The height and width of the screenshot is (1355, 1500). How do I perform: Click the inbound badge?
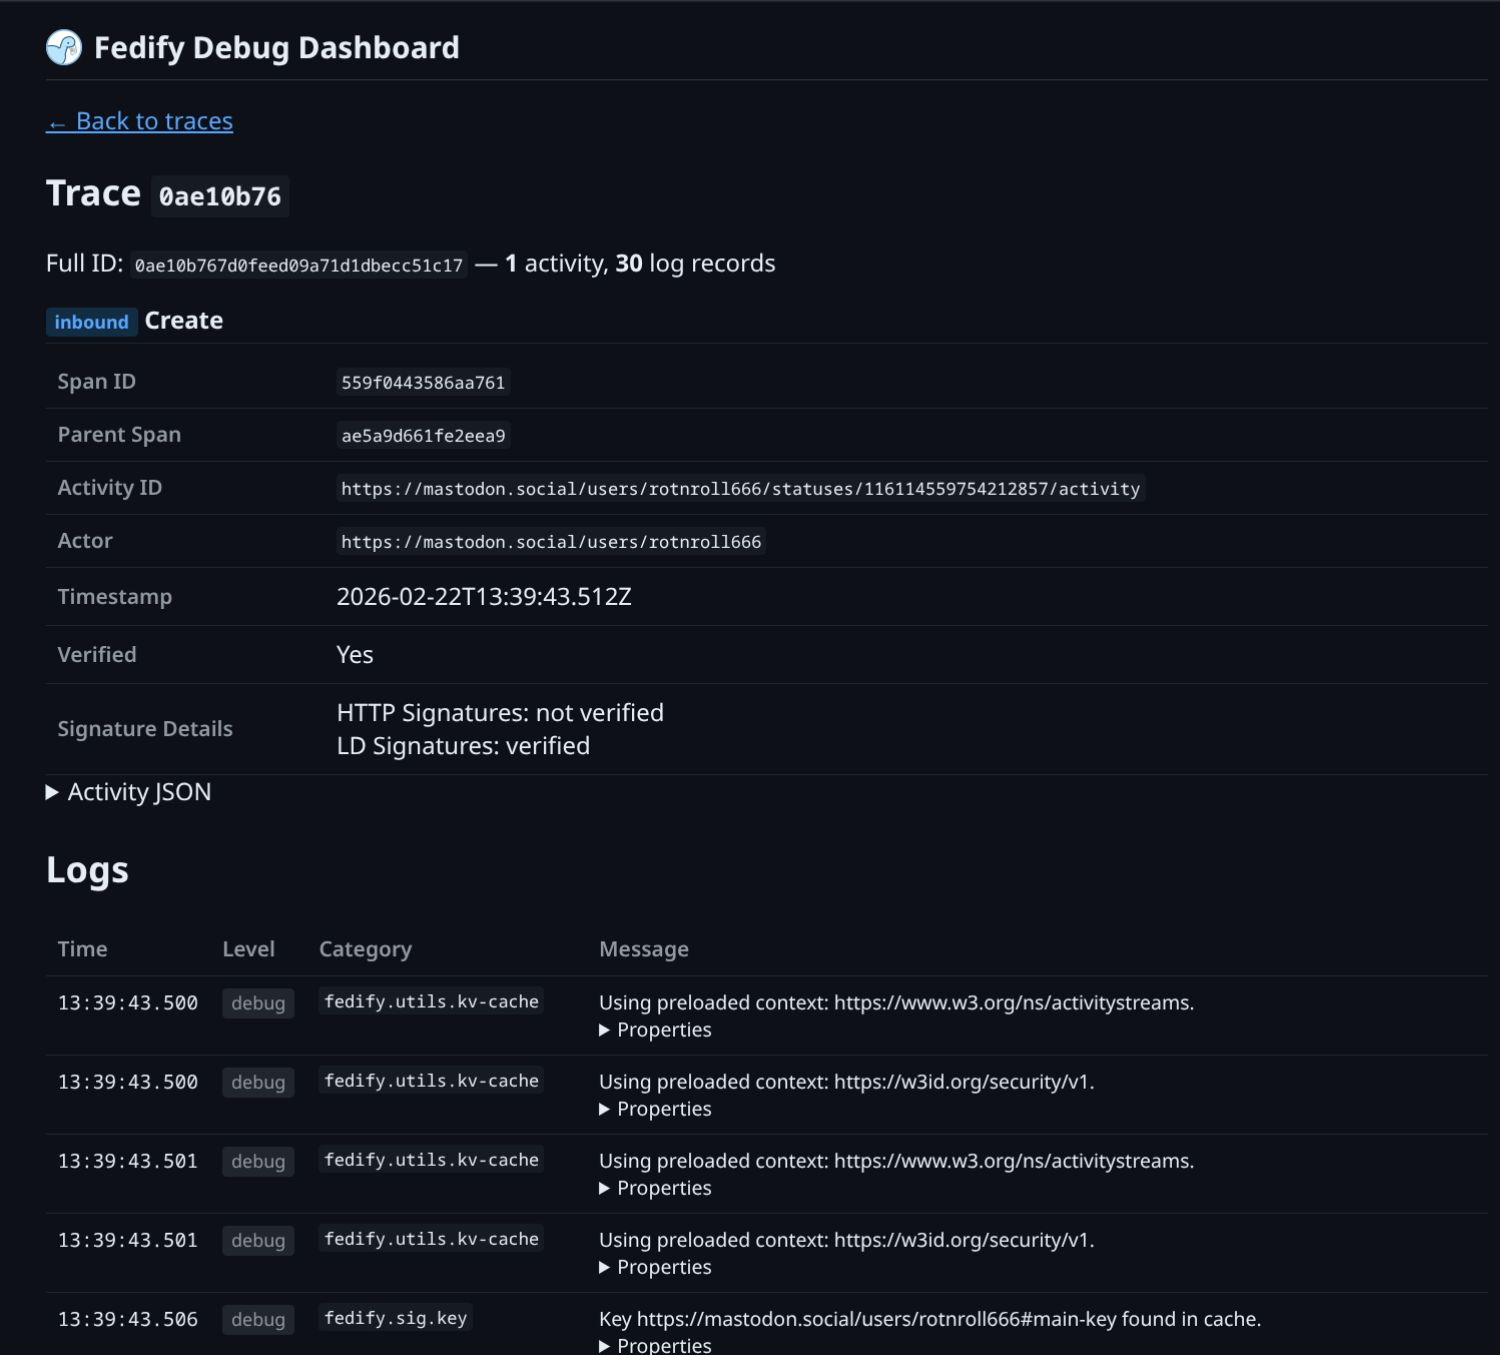click(x=91, y=322)
